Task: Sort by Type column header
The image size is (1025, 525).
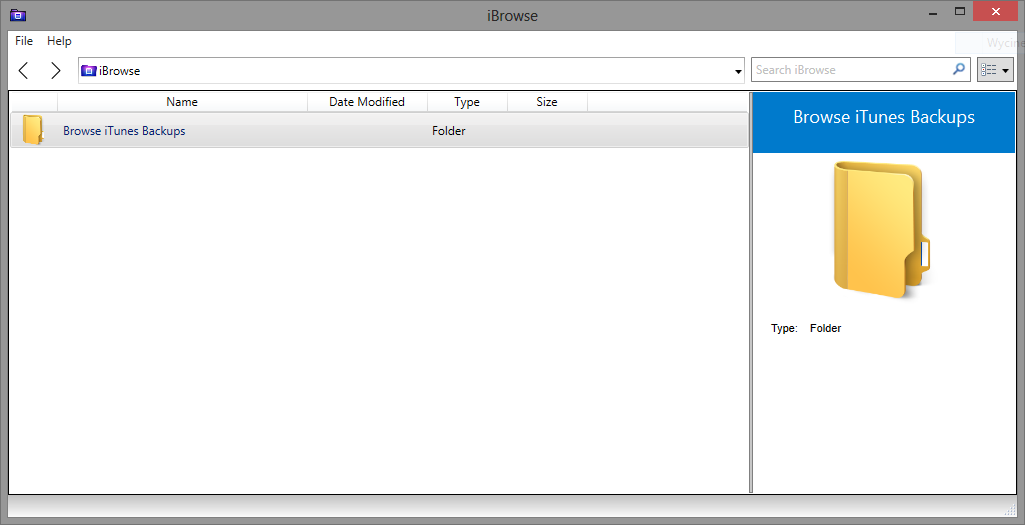Action: tap(467, 102)
